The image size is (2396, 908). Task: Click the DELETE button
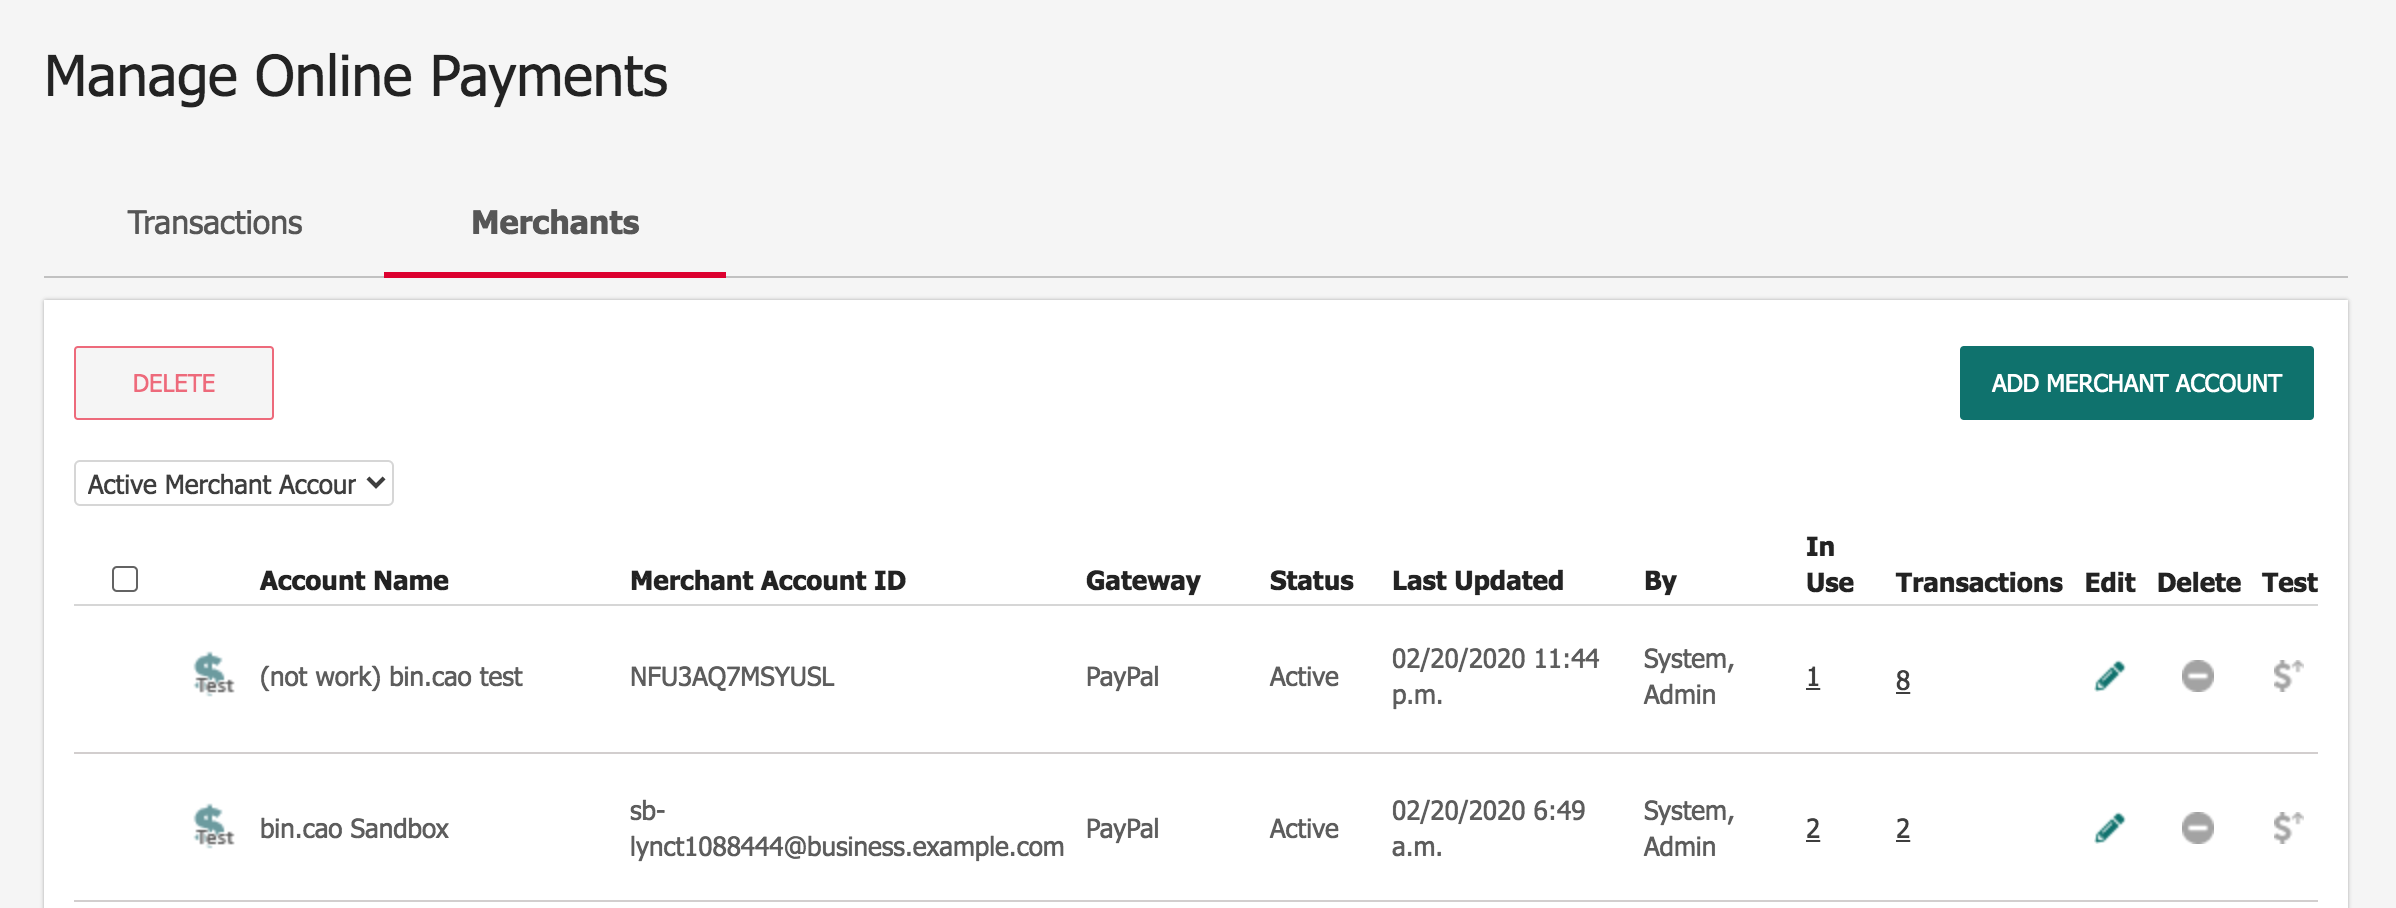click(172, 382)
